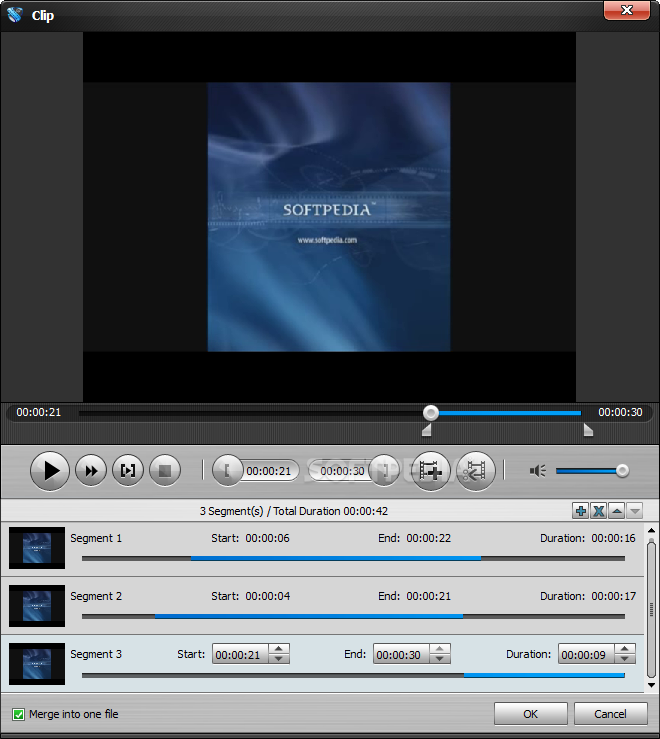660x739 pixels.
Task: Click Segment 3 range bar
Action: tap(353, 675)
